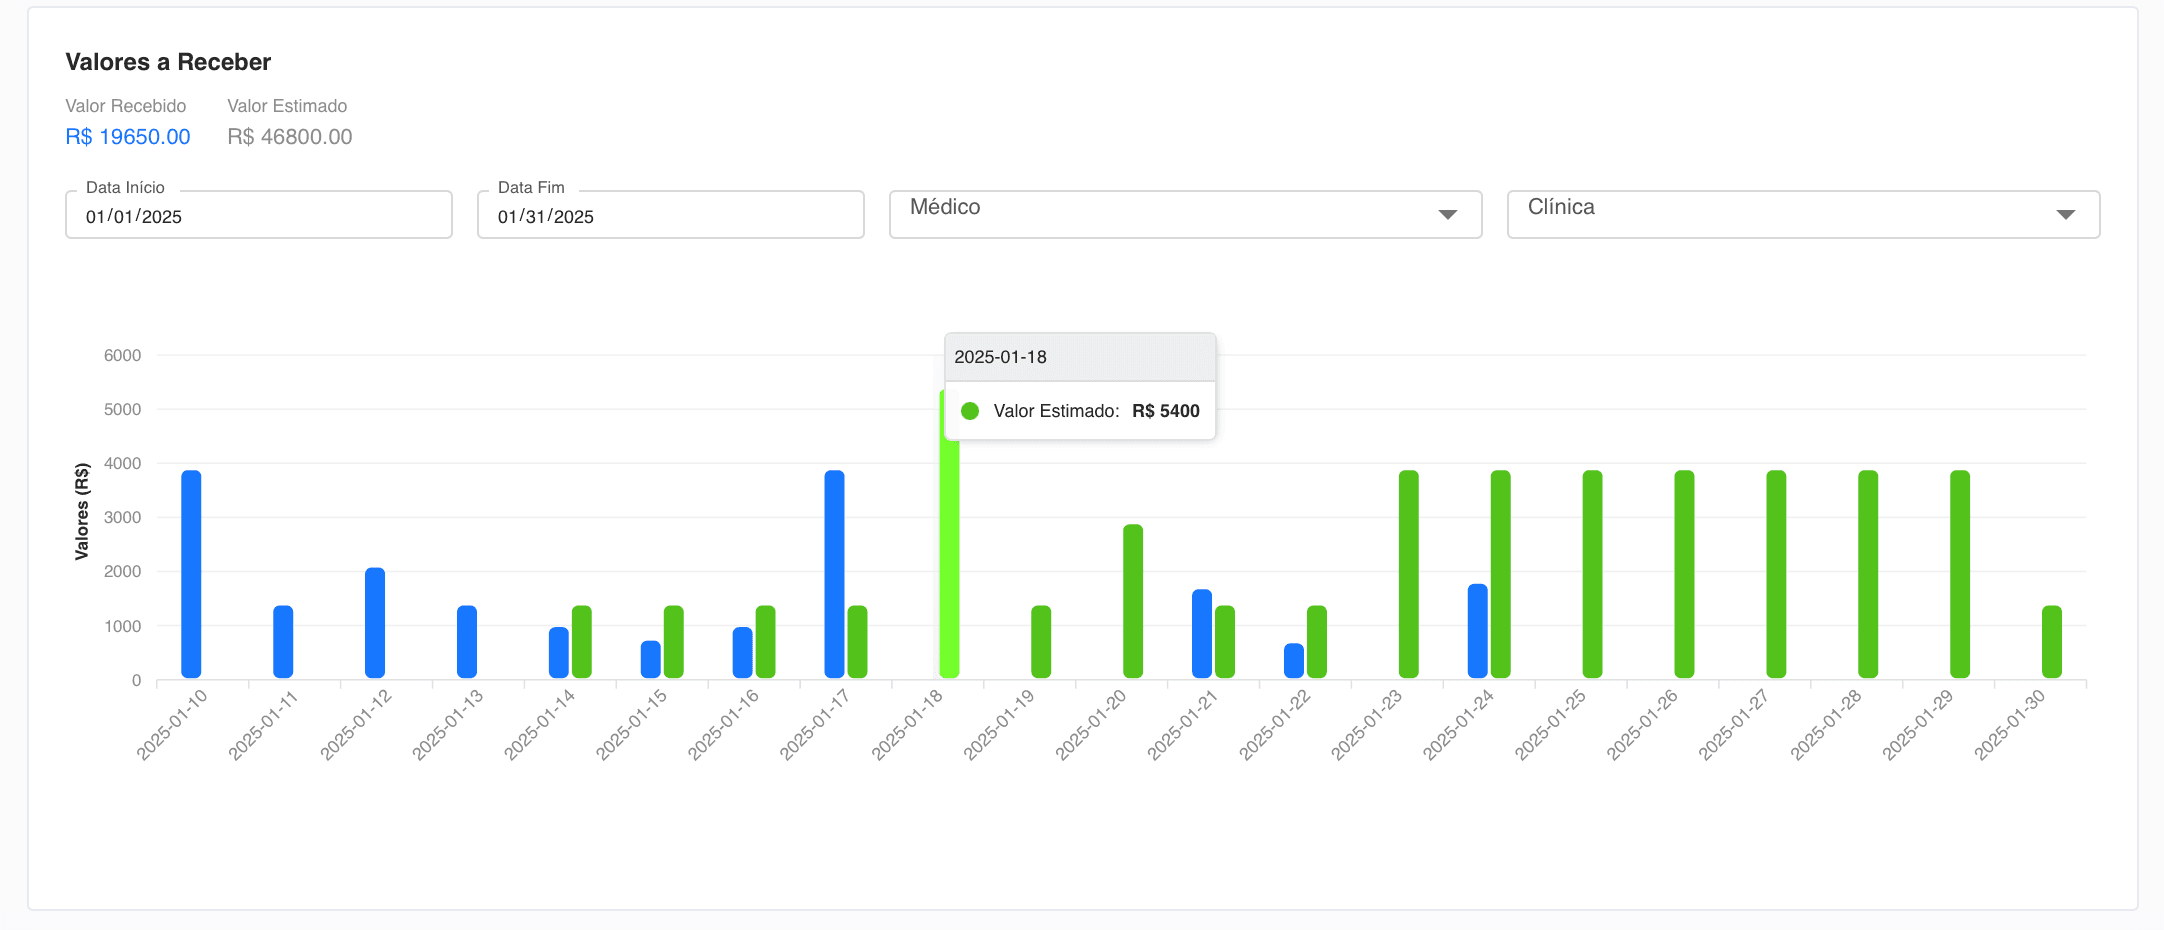
Task: Click the blue bar for 2025-01-11
Action: (x=283, y=642)
